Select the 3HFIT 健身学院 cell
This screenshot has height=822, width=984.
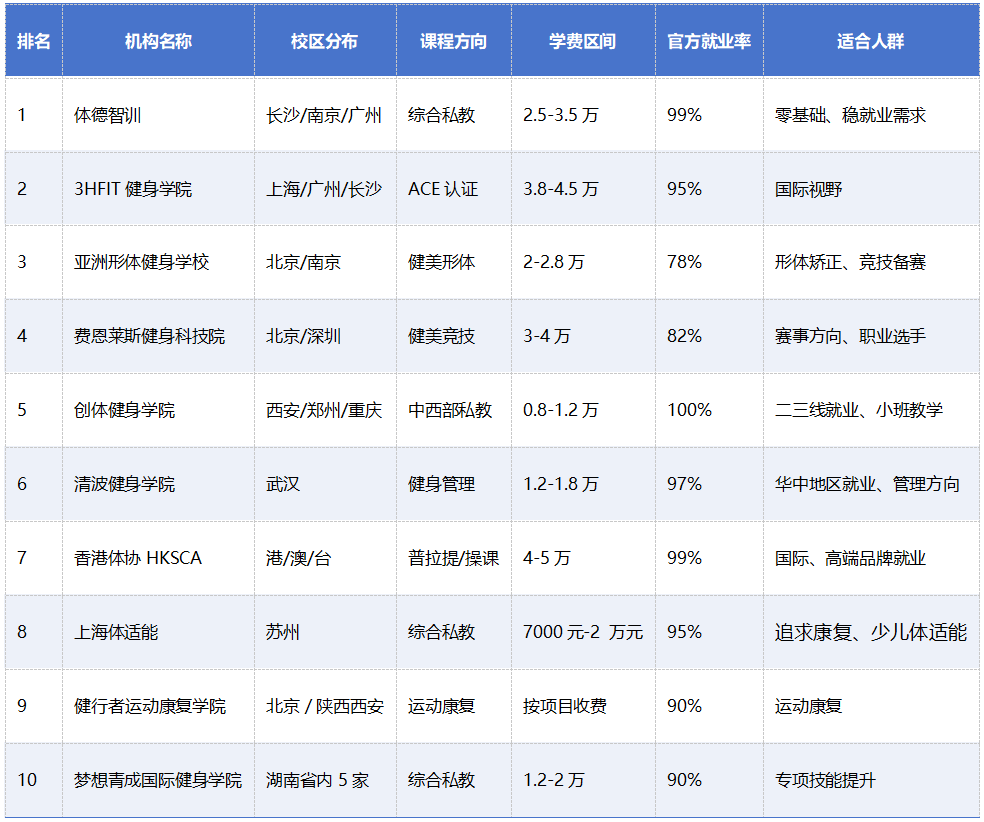pyautogui.click(x=158, y=189)
